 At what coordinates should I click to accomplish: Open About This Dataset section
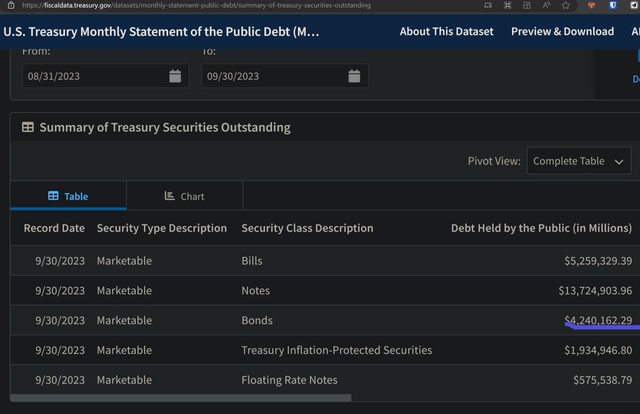(446, 31)
